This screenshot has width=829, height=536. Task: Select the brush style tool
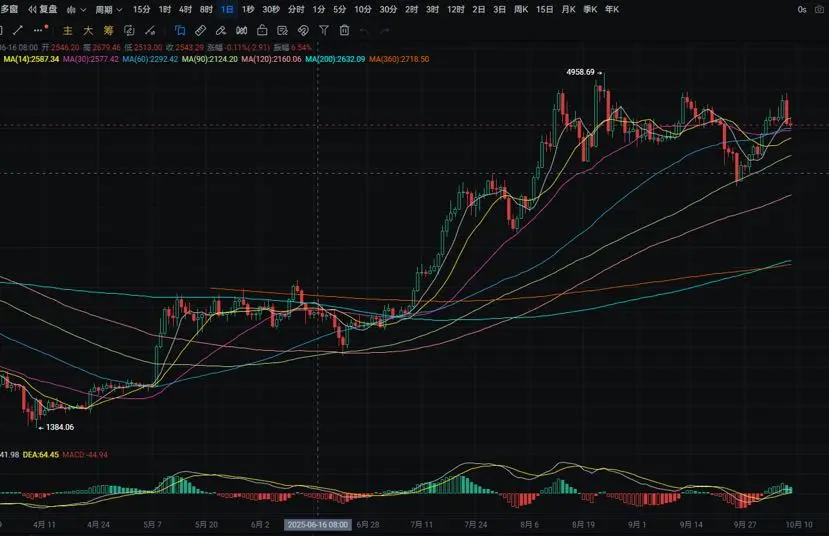coord(221,31)
